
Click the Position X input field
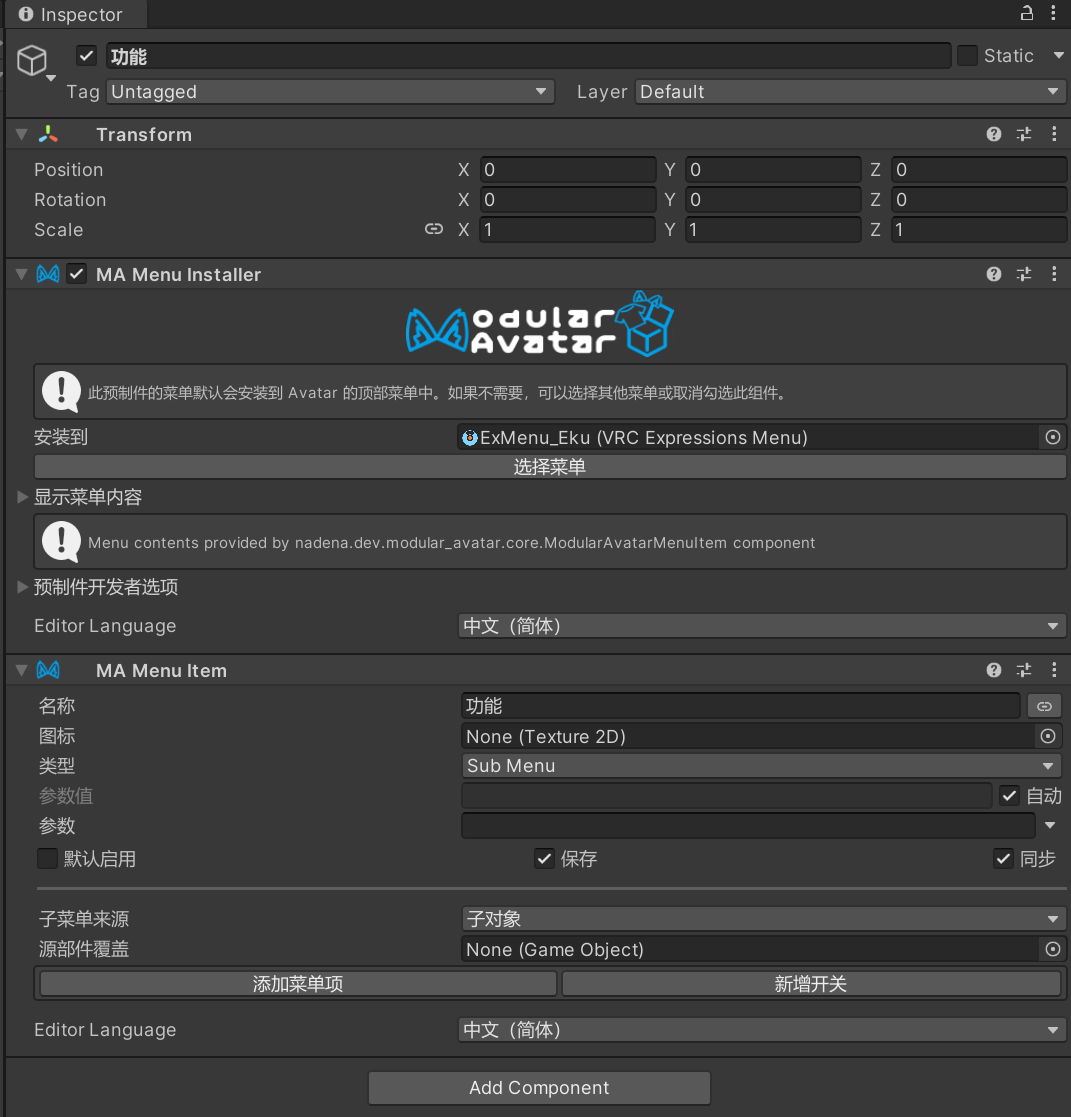click(566, 170)
